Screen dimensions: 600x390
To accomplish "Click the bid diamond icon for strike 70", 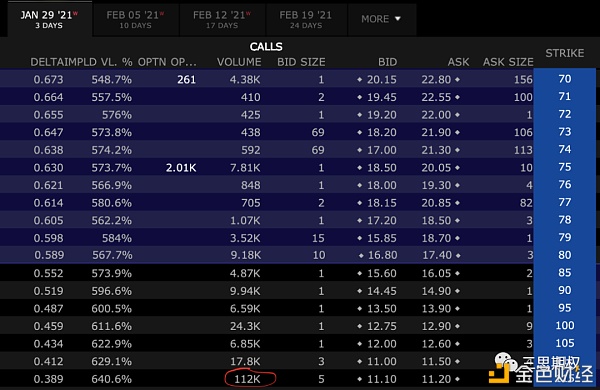I will (359, 80).
